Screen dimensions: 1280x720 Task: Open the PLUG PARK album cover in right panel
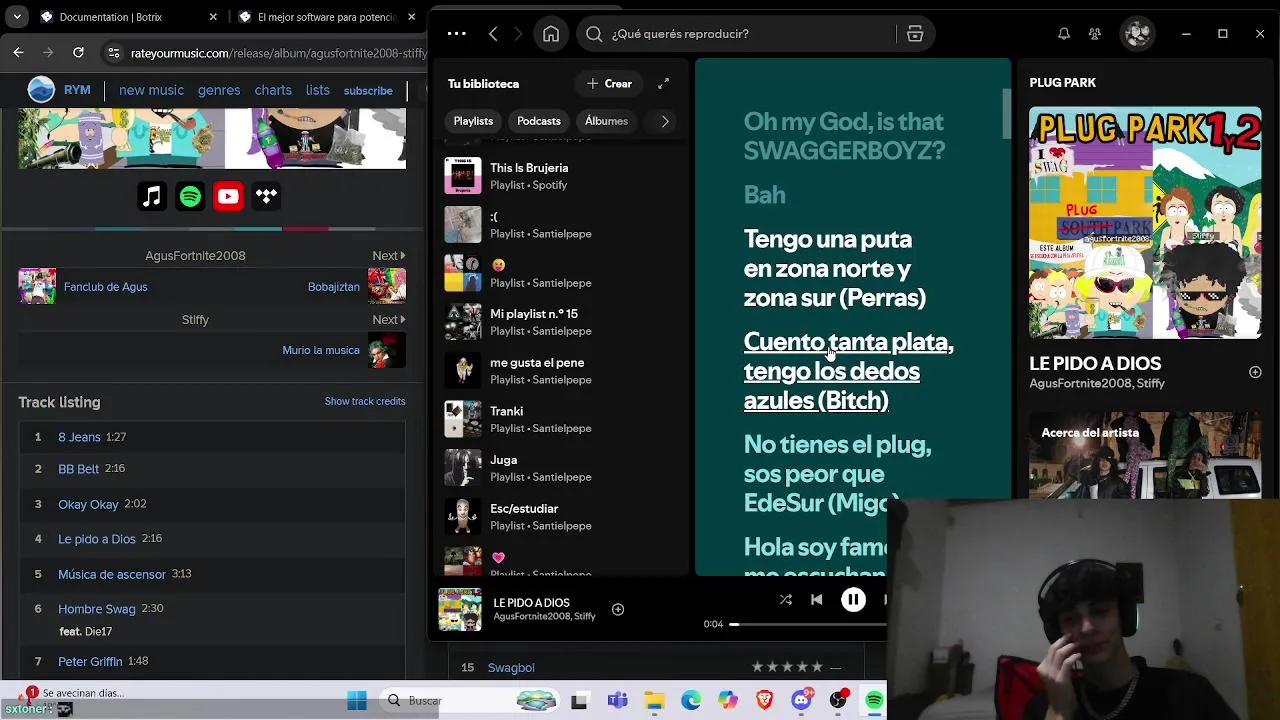1145,223
